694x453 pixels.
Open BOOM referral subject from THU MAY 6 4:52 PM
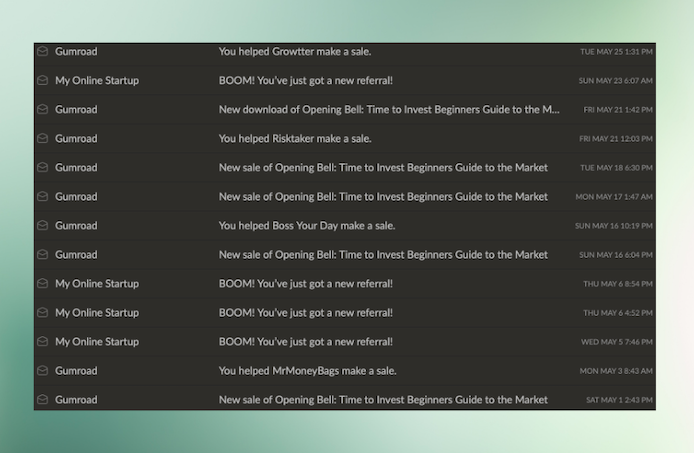306,313
